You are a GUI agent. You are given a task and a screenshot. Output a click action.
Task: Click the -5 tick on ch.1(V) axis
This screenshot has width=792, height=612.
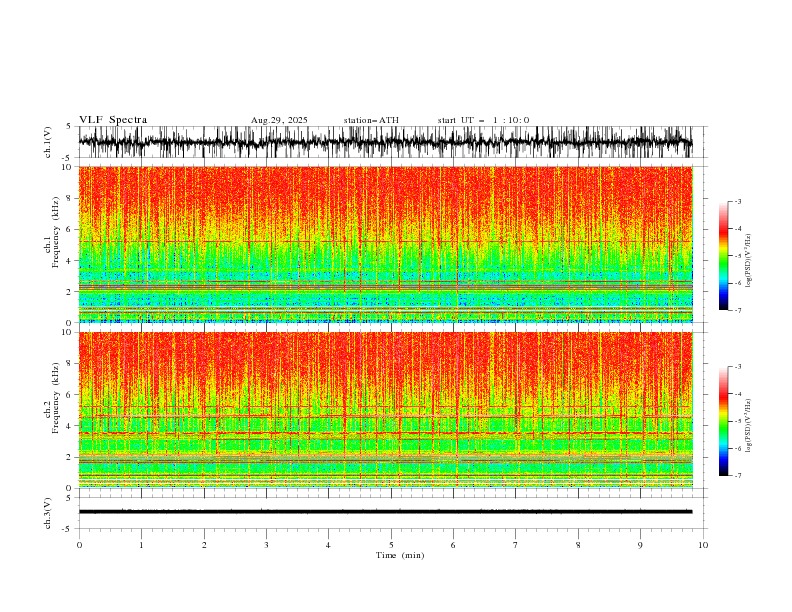(68, 158)
